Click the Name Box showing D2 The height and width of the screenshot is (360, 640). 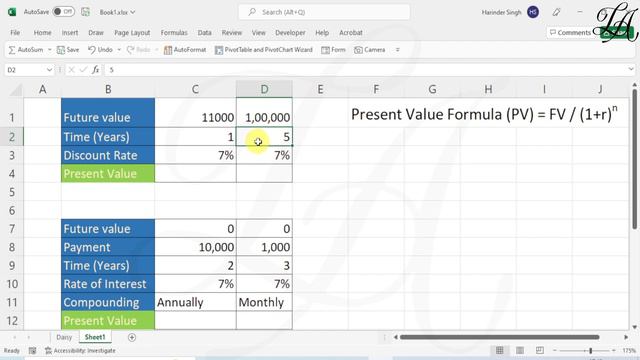pyautogui.click(x=25, y=70)
